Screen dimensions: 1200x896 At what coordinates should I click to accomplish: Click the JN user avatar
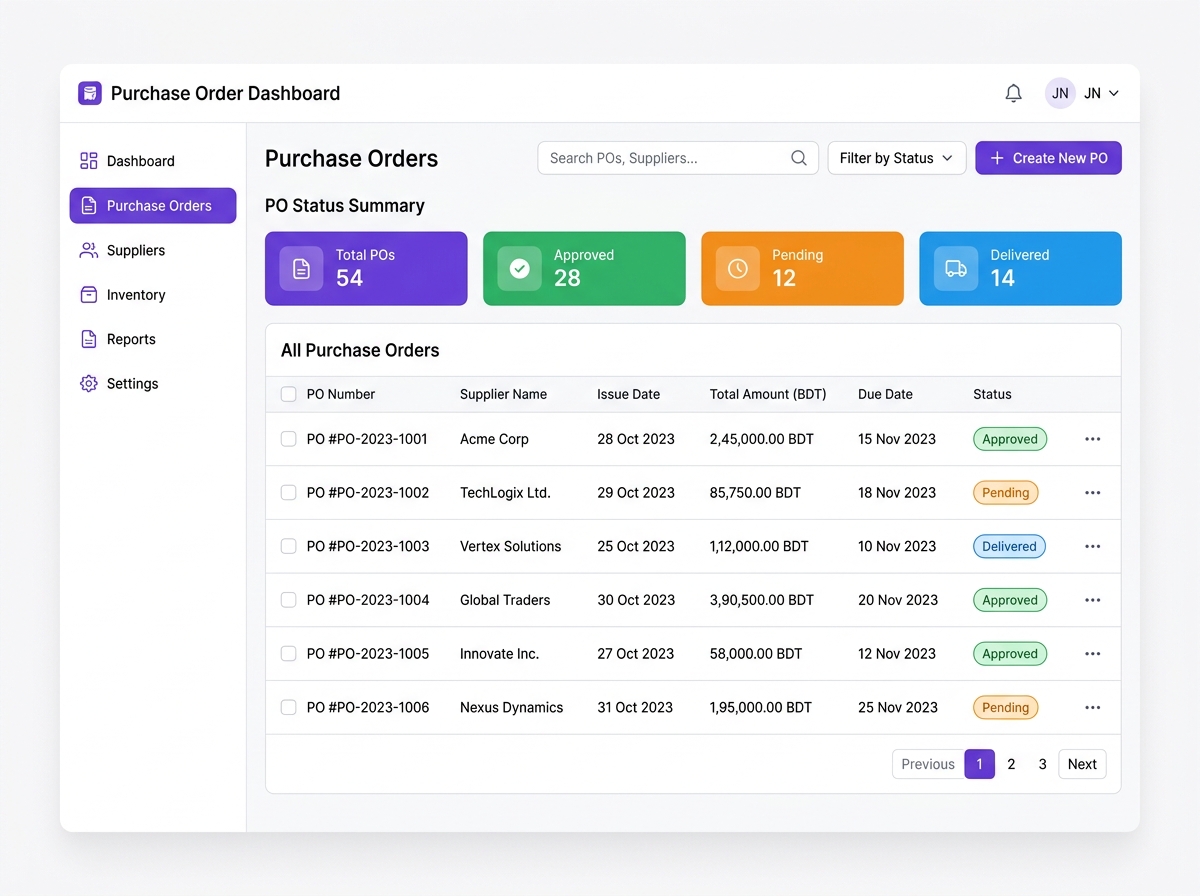click(1060, 93)
